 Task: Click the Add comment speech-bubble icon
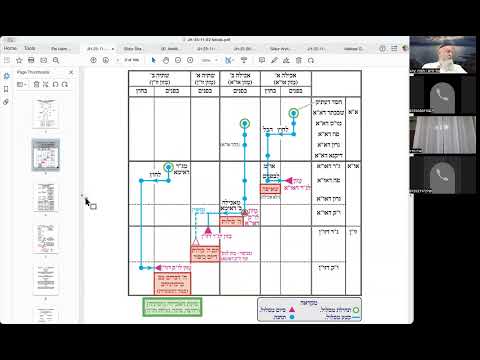[262, 60]
